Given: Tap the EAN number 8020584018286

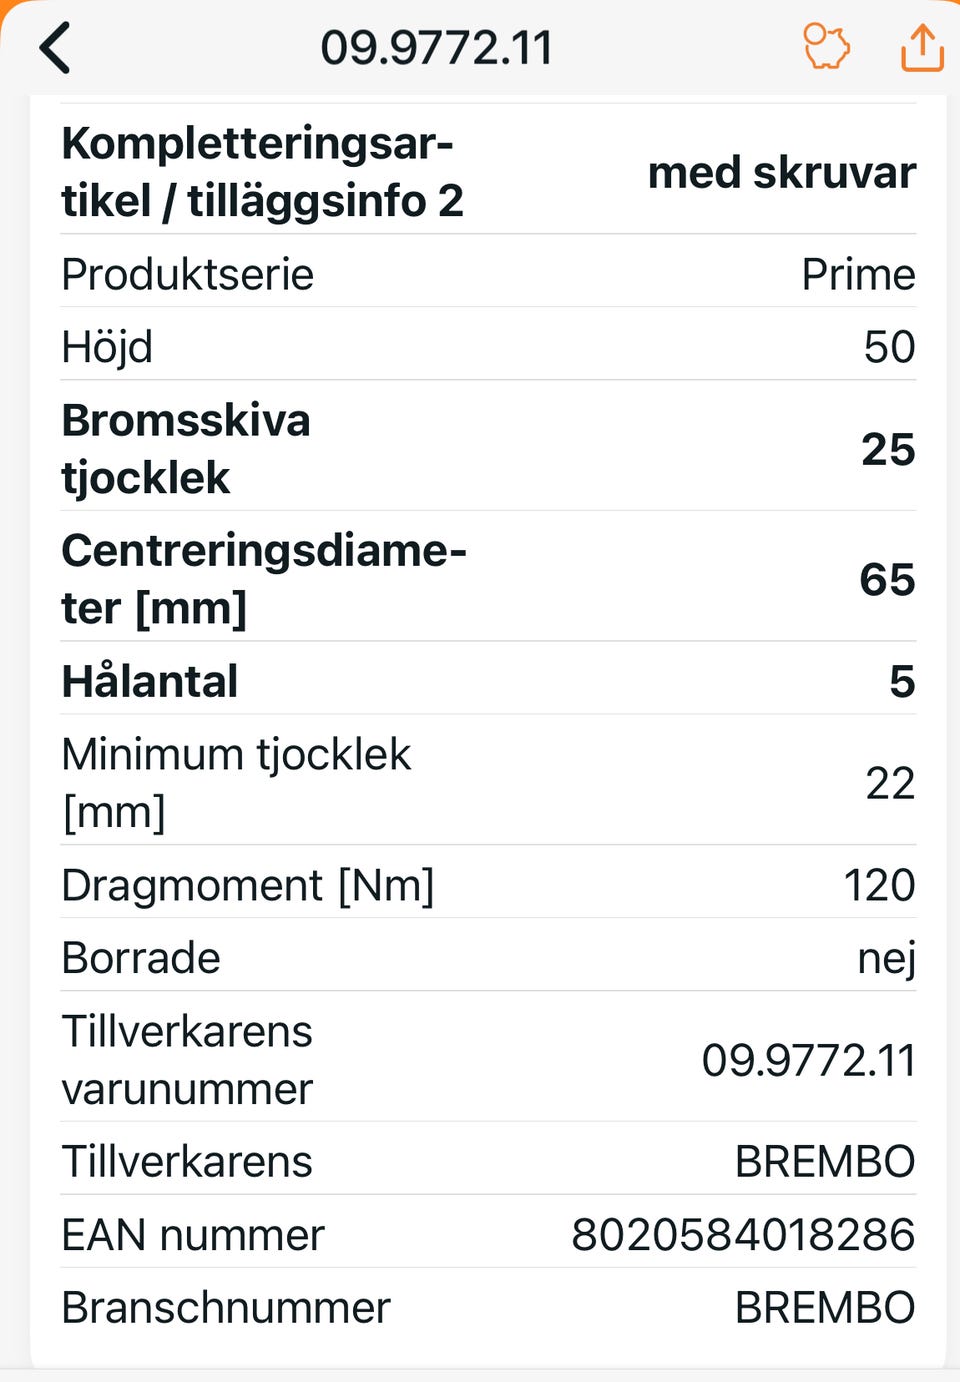Looking at the screenshot, I should pyautogui.click(x=743, y=1235).
